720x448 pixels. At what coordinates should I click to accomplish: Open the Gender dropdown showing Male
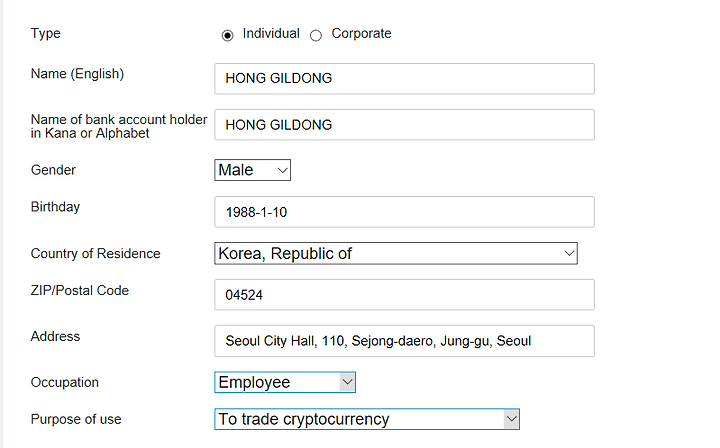tap(252, 170)
